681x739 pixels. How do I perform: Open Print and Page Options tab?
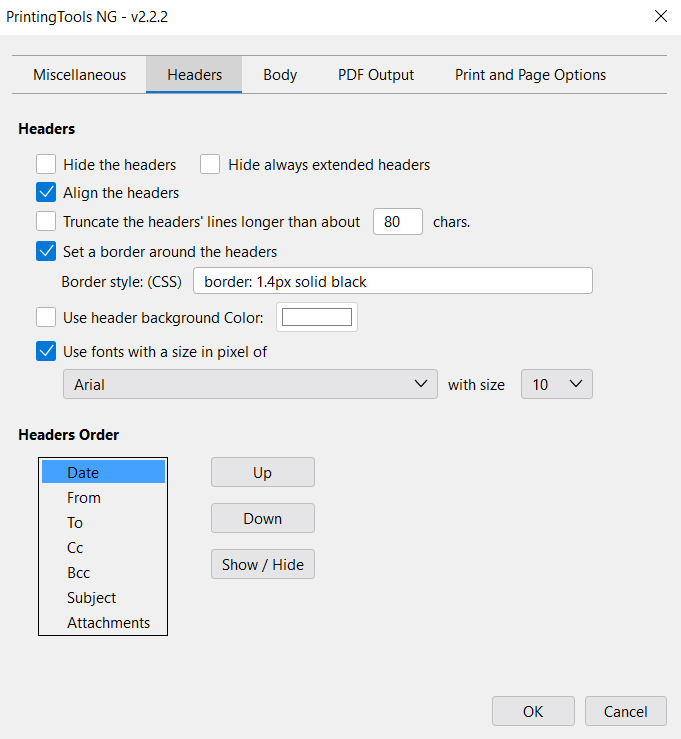pos(530,75)
